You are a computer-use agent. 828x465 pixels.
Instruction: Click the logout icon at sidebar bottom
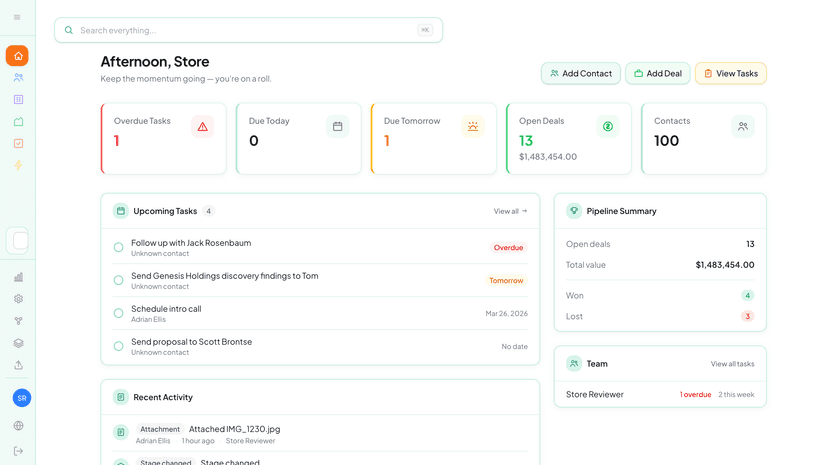click(x=18, y=451)
